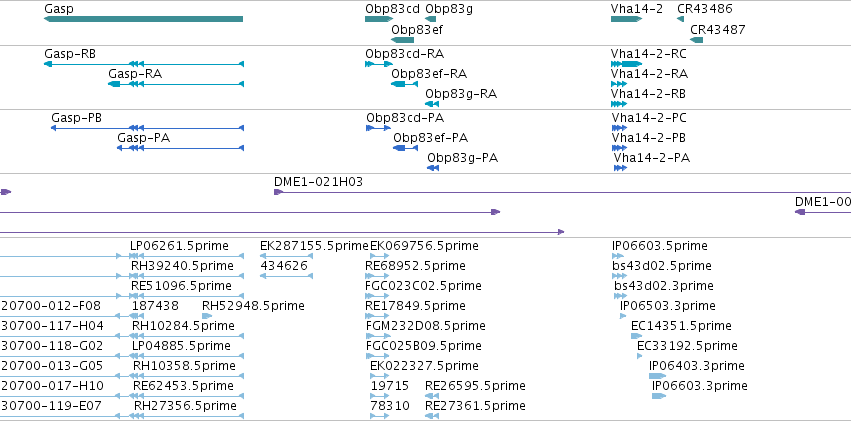Viewport: 851px width, 421px height.
Task: Click the Vha14-2 gene arrow
Action: (x=626, y=19)
